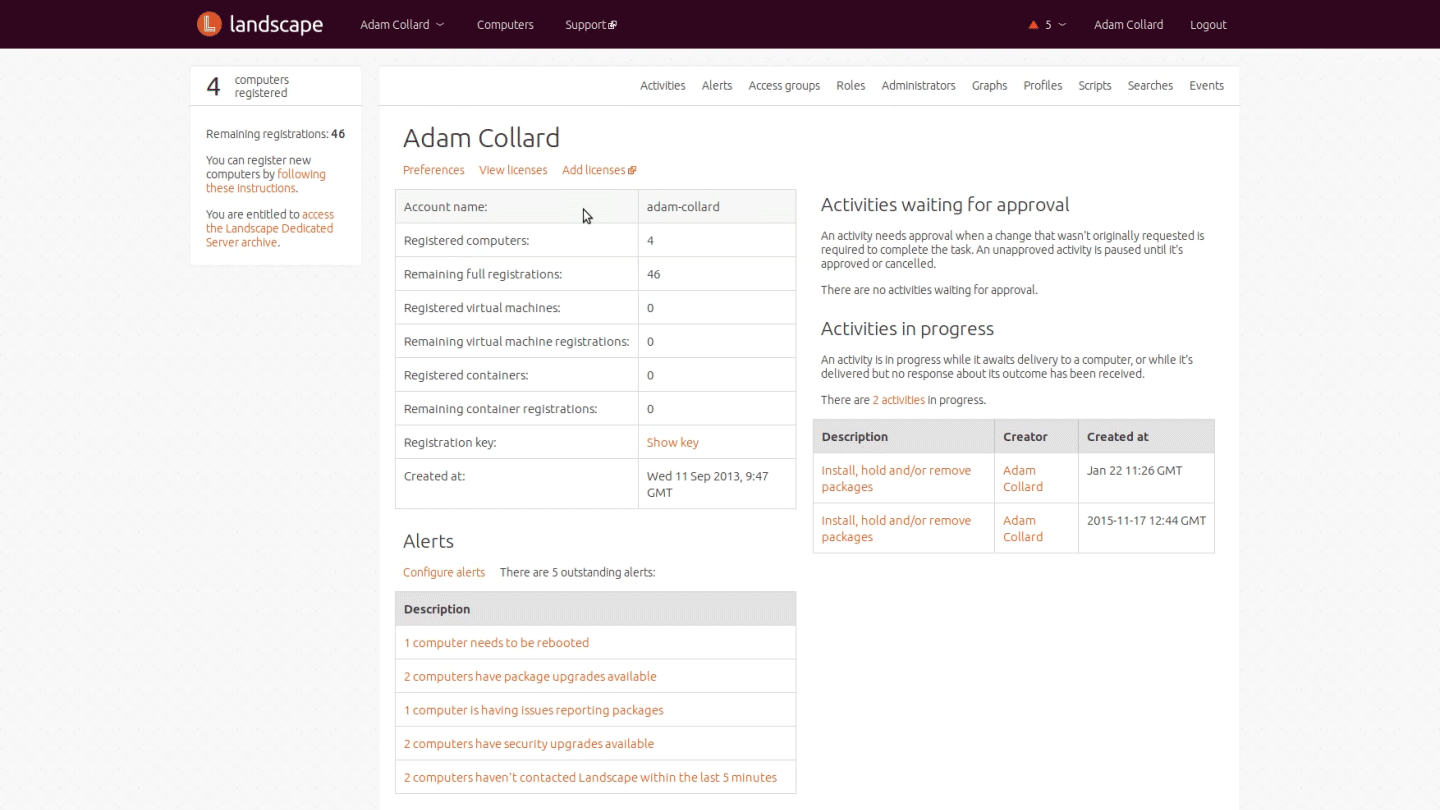Click the Landscape logo icon
The width and height of the screenshot is (1440, 810).
209,24
